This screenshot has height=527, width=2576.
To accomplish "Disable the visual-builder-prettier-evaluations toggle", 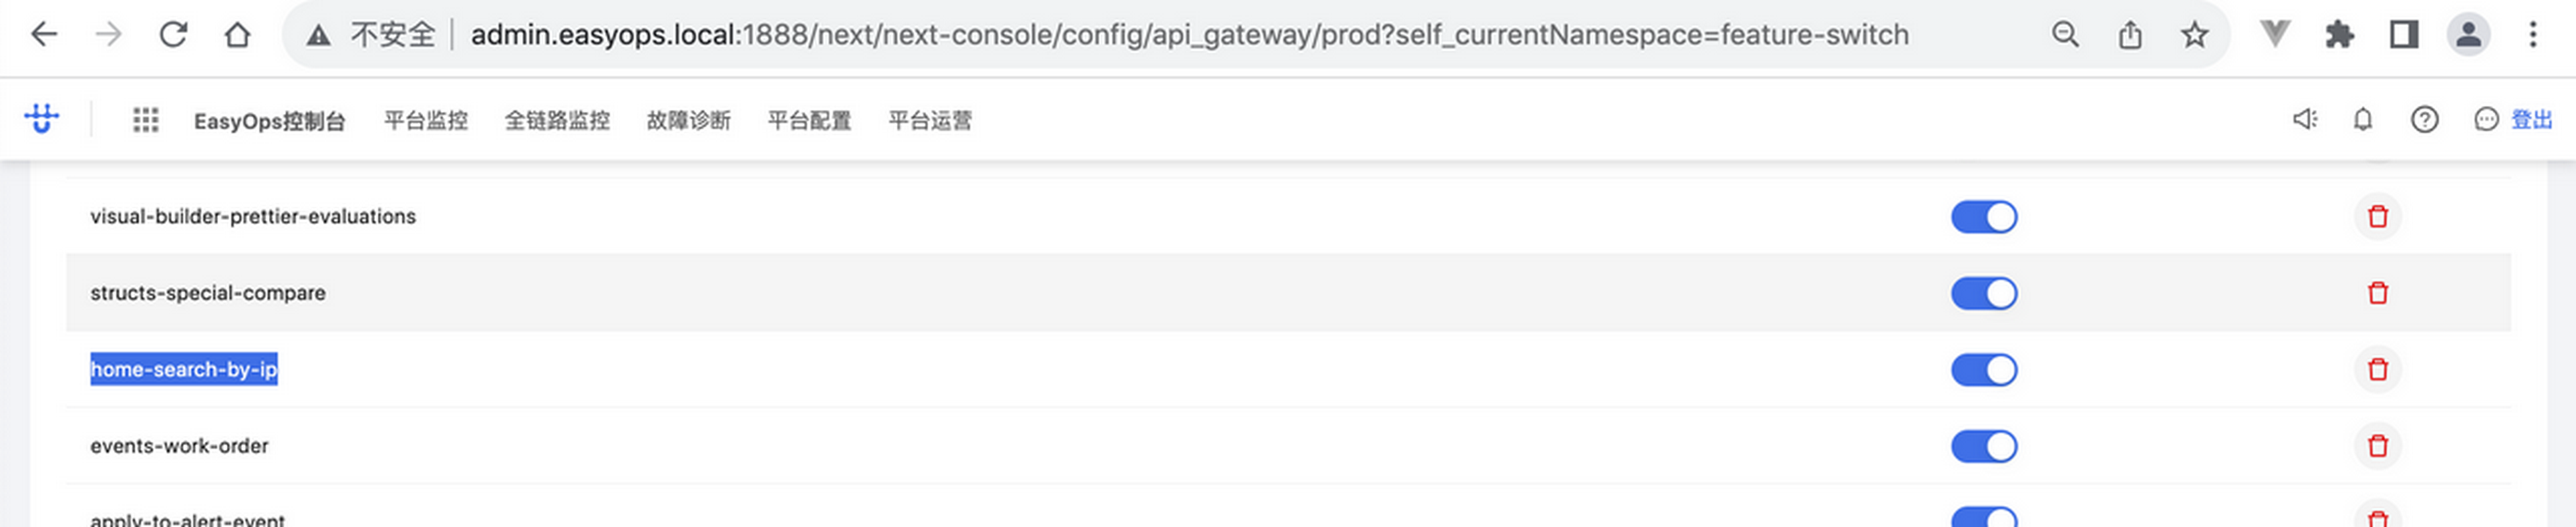I will tap(1984, 217).
